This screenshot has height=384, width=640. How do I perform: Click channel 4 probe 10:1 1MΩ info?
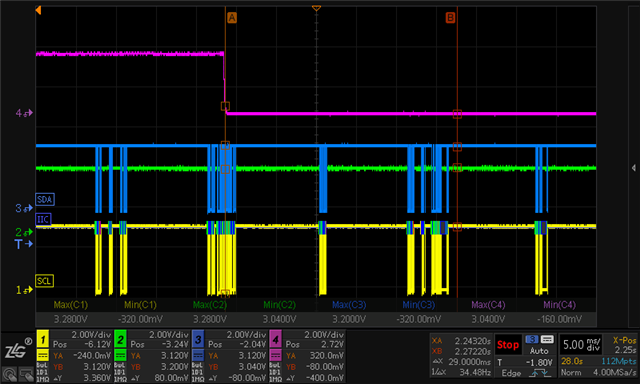pos(275,372)
